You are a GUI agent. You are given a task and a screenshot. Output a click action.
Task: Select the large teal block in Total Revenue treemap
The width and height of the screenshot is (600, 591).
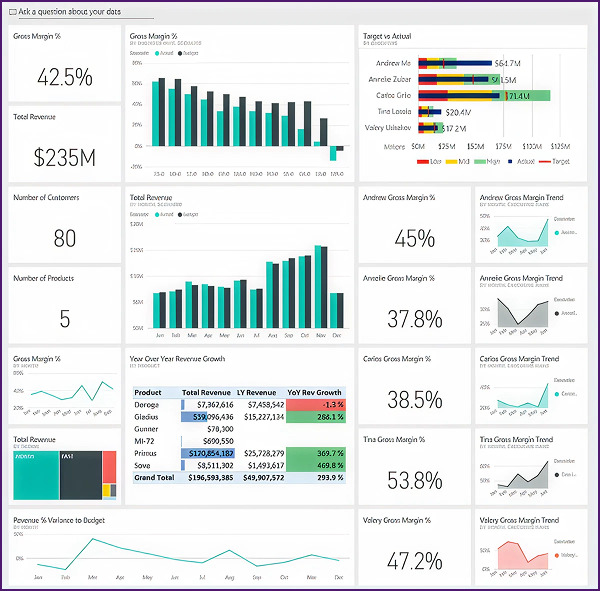click(x=36, y=475)
